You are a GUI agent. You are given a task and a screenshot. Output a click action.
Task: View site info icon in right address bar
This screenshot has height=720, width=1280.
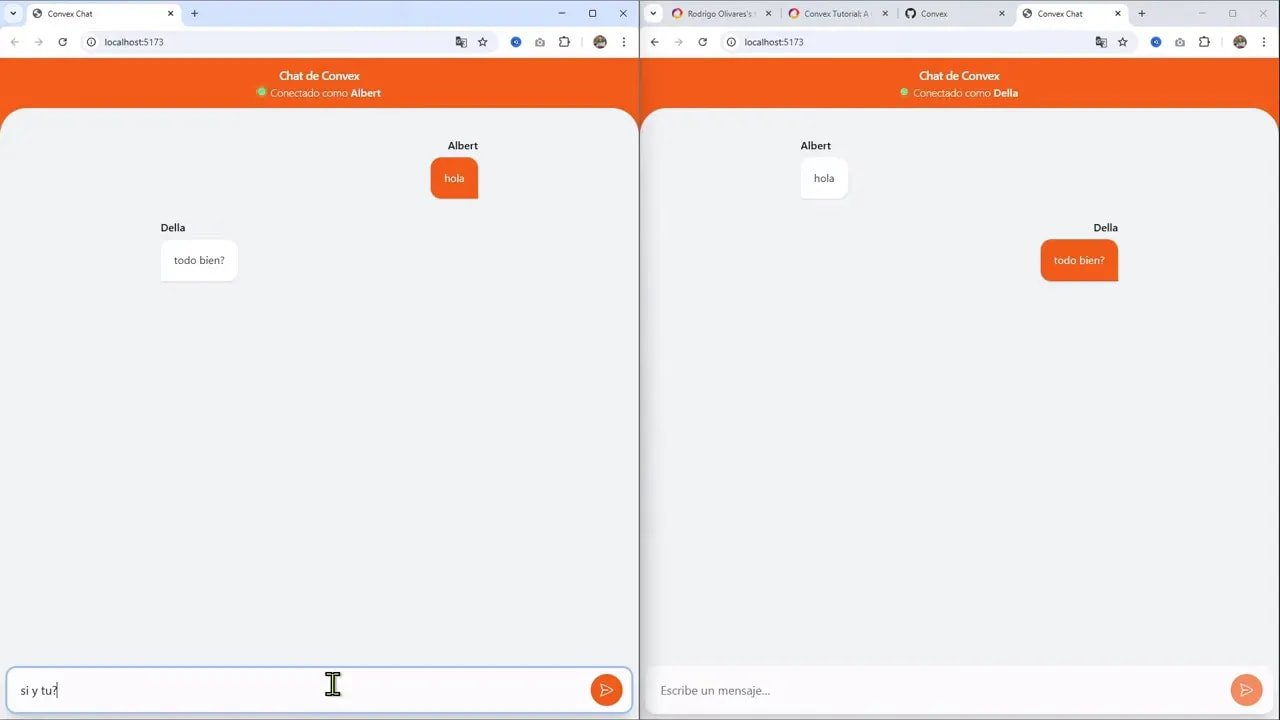[x=731, y=42]
